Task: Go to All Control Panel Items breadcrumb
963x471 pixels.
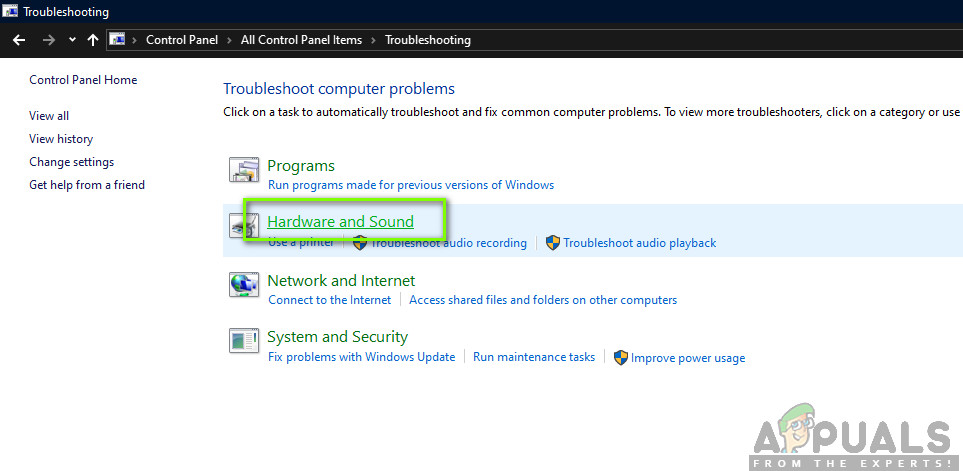Action: click(x=300, y=40)
